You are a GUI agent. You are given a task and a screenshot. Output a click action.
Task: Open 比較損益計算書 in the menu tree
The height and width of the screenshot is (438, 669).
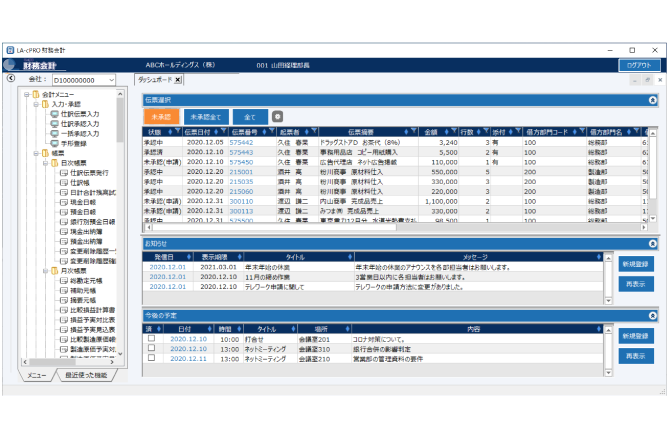point(93,310)
